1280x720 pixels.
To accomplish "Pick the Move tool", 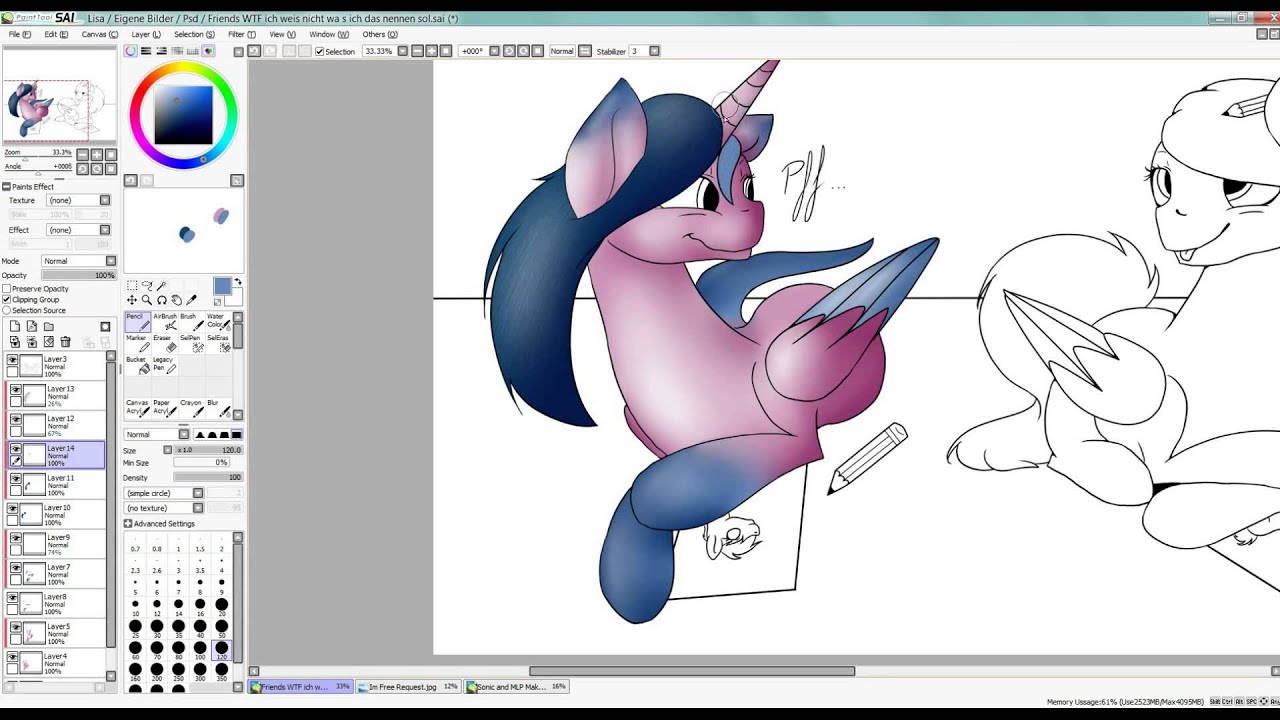I will pyautogui.click(x=132, y=300).
